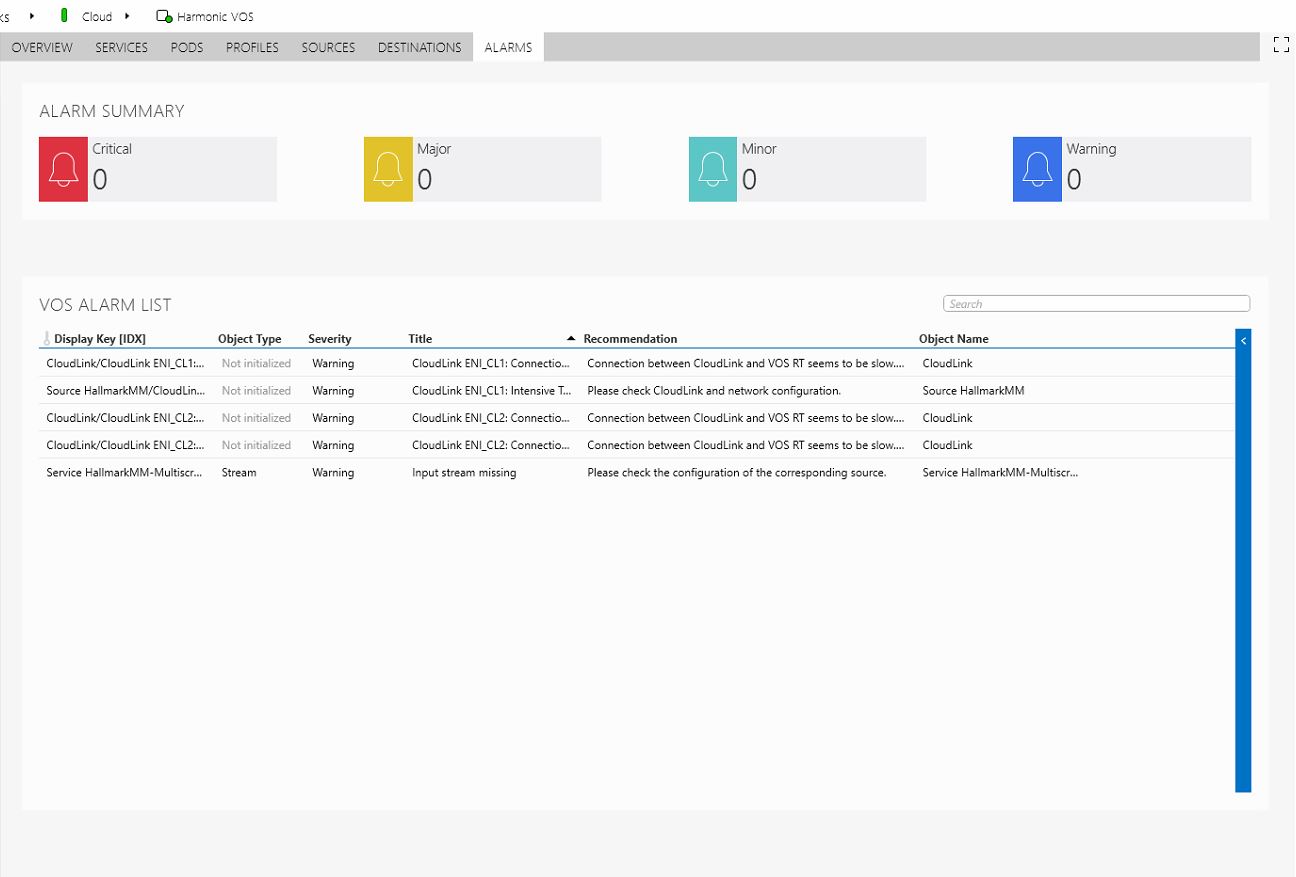This screenshot has width=1296, height=877.
Task: Click the green Cloud status icon
Action: click(x=65, y=15)
